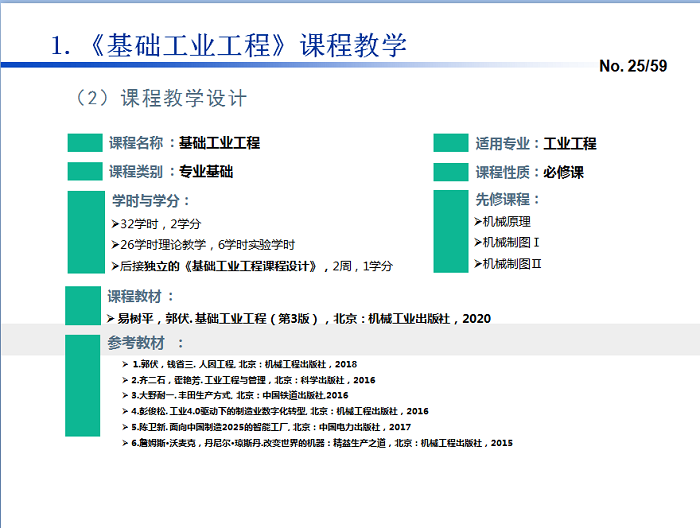This screenshot has width=700, height=528.
Task: Click the green block beside 课程名称
Action: (x=85, y=143)
